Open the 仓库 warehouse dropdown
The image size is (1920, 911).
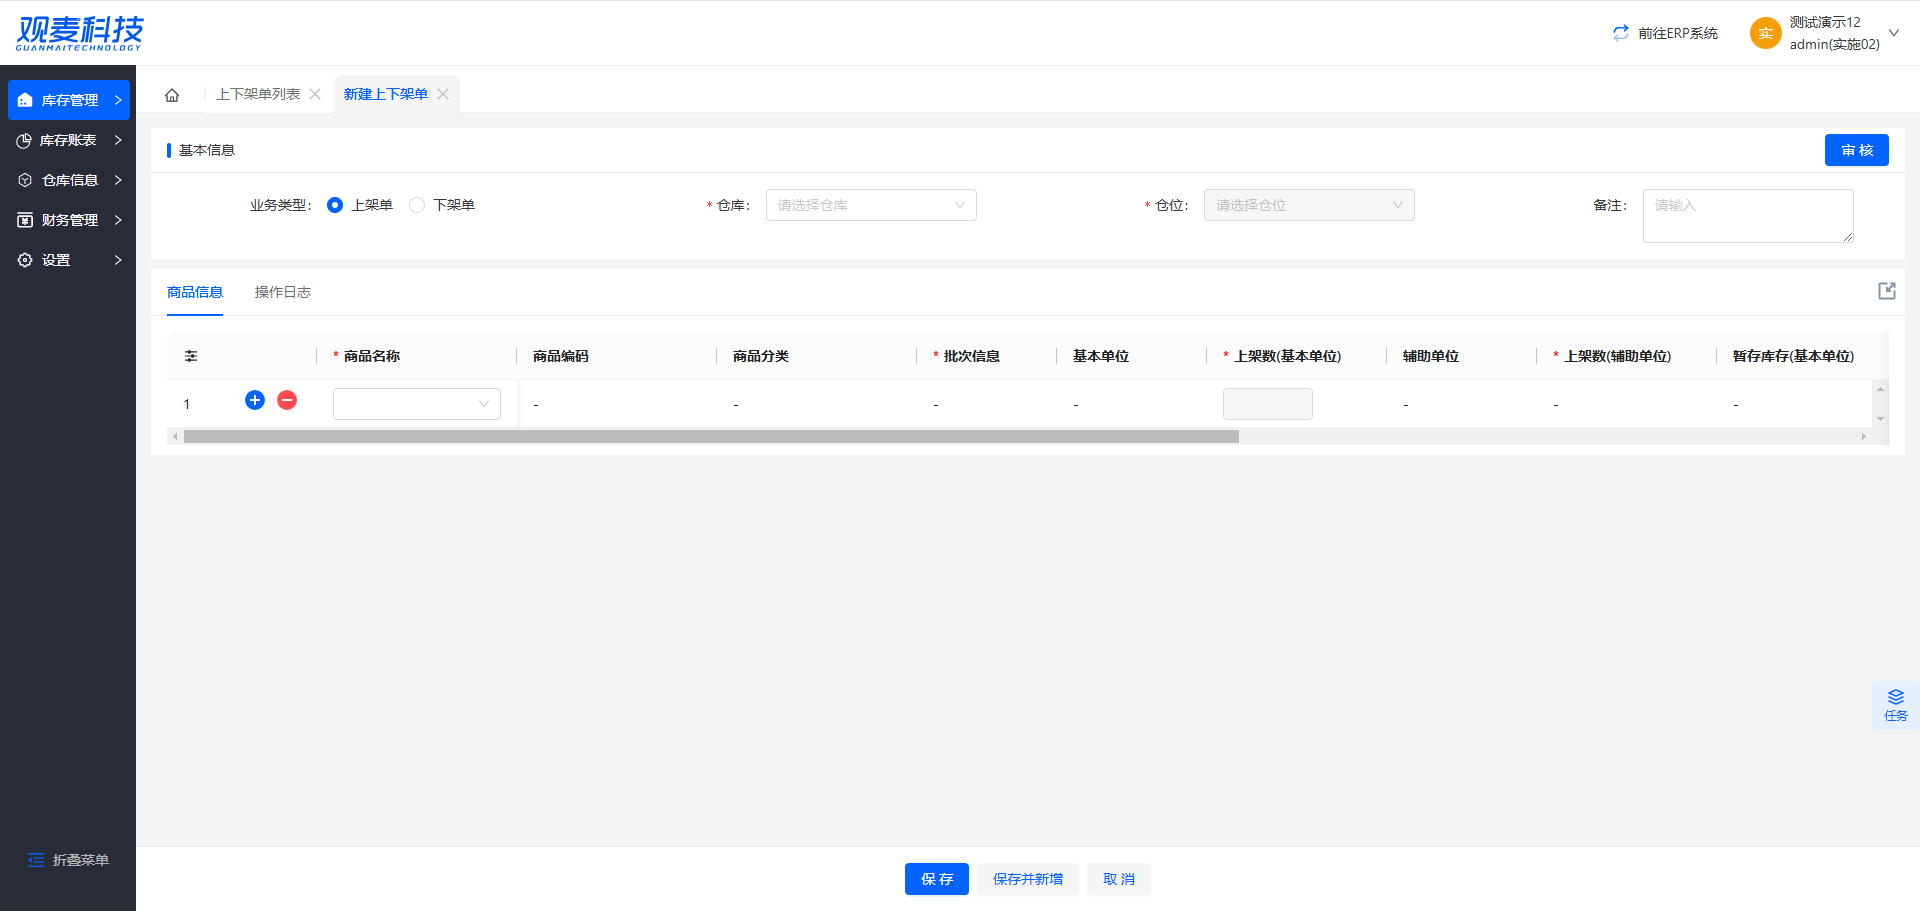click(x=870, y=205)
